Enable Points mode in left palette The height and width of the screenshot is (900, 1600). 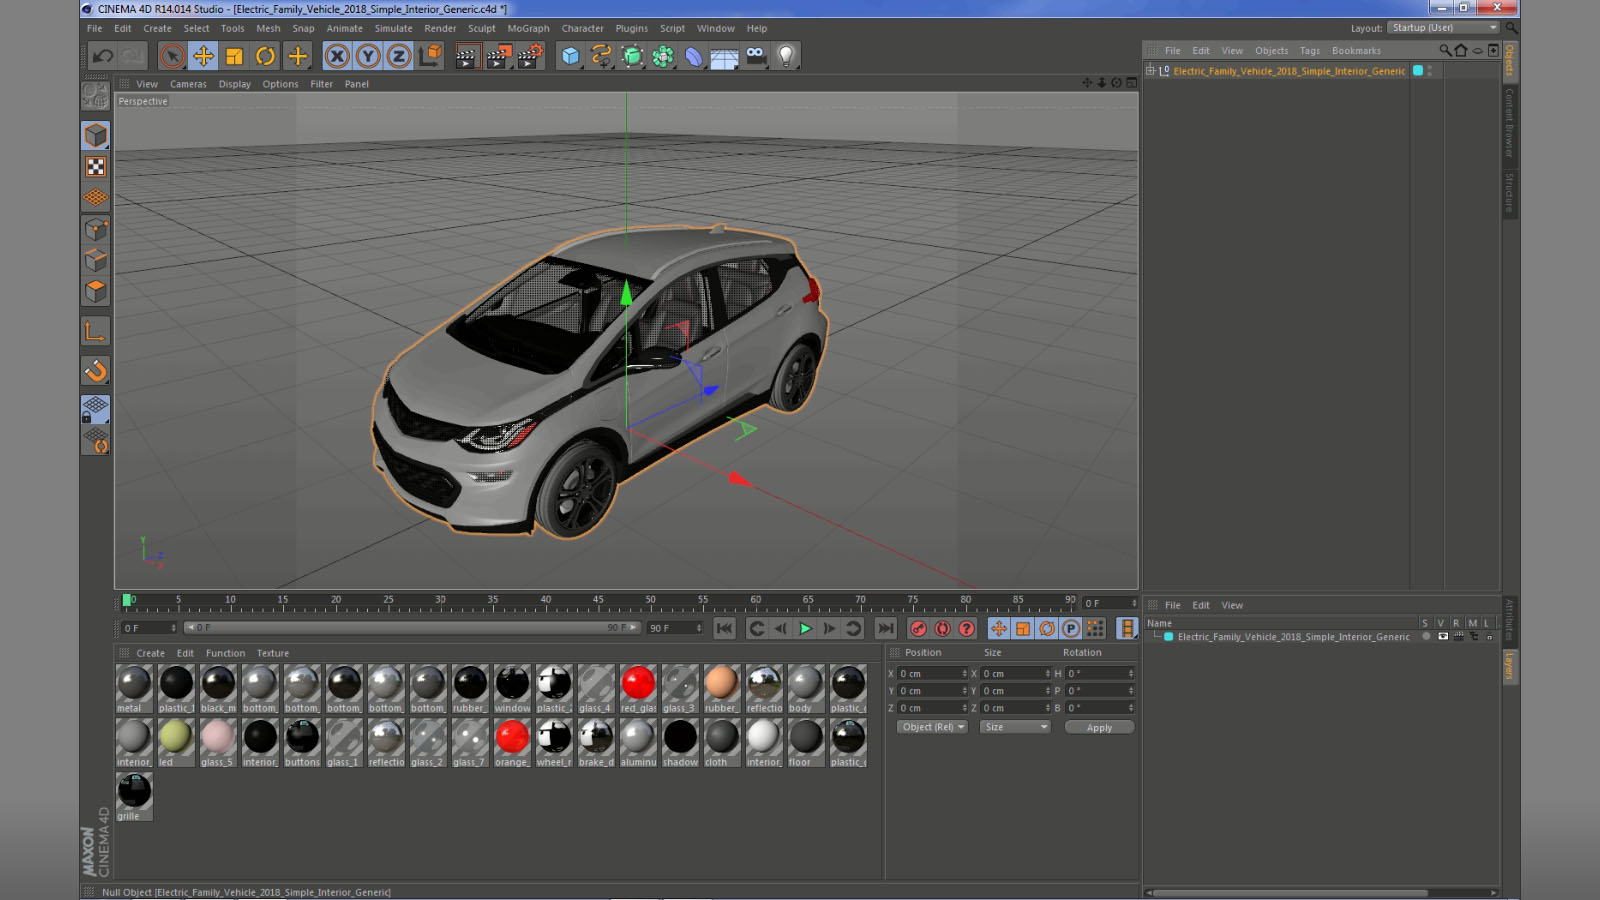coord(96,230)
